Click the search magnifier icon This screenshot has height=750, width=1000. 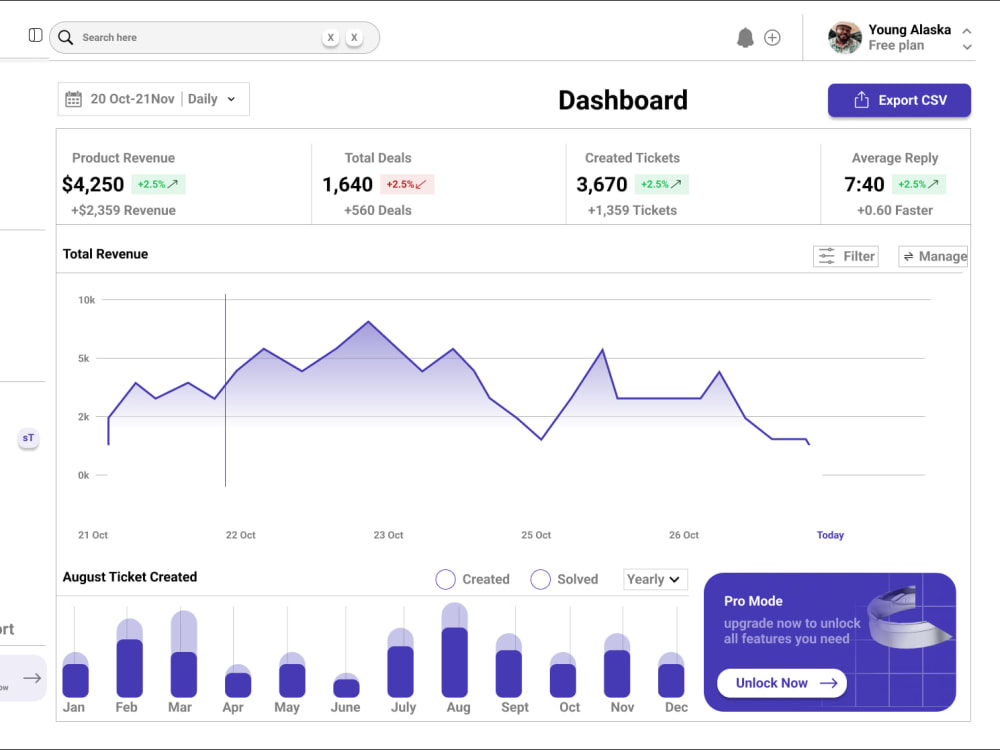coord(66,38)
